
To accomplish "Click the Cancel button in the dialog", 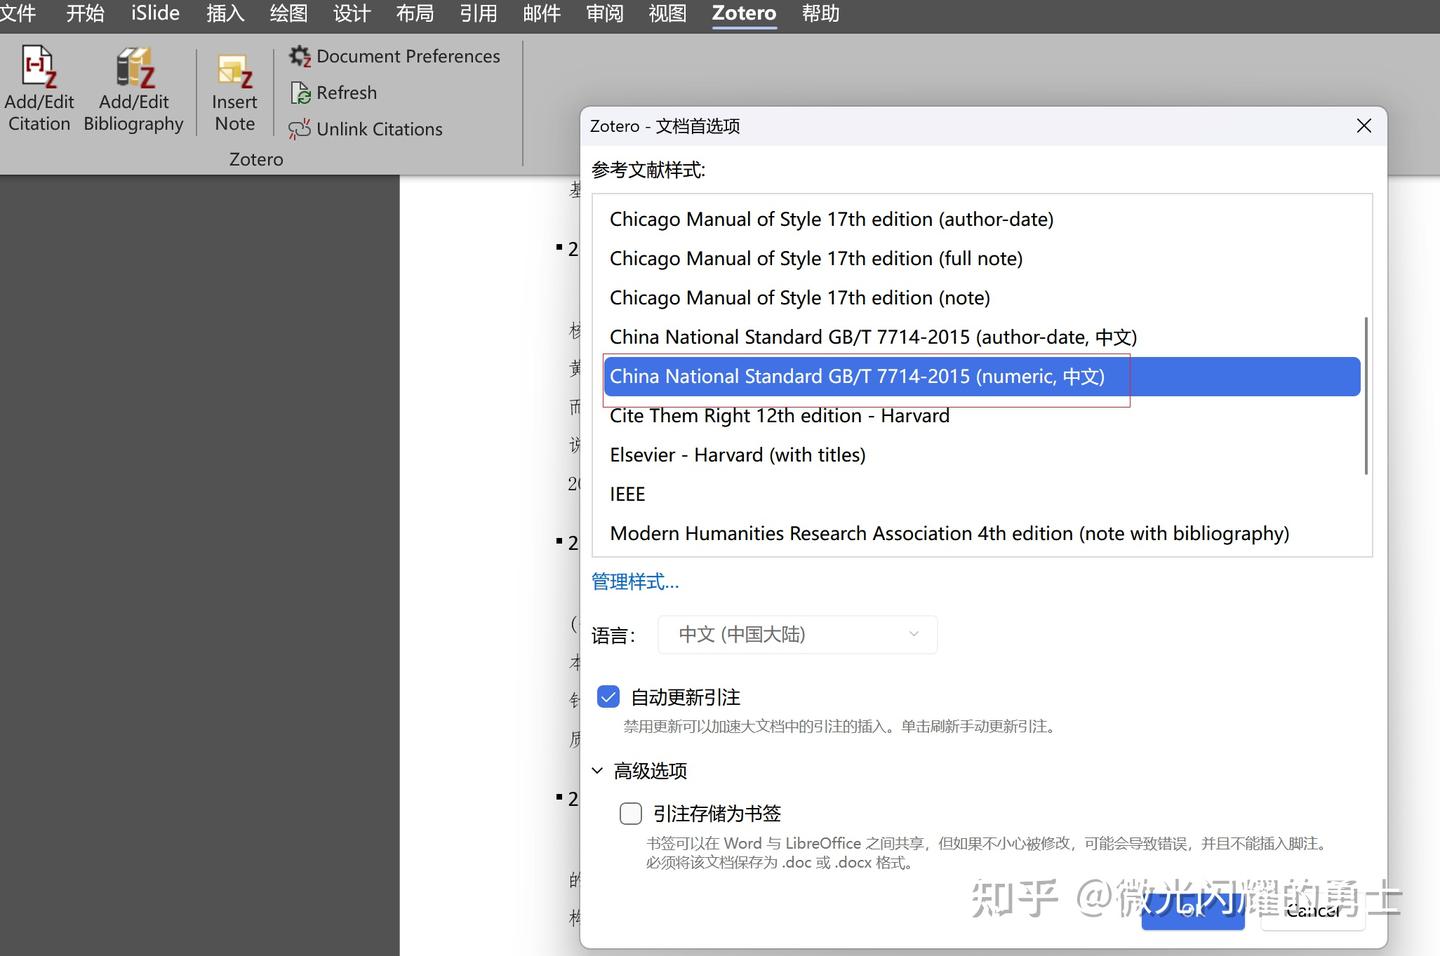I will coord(1313,910).
